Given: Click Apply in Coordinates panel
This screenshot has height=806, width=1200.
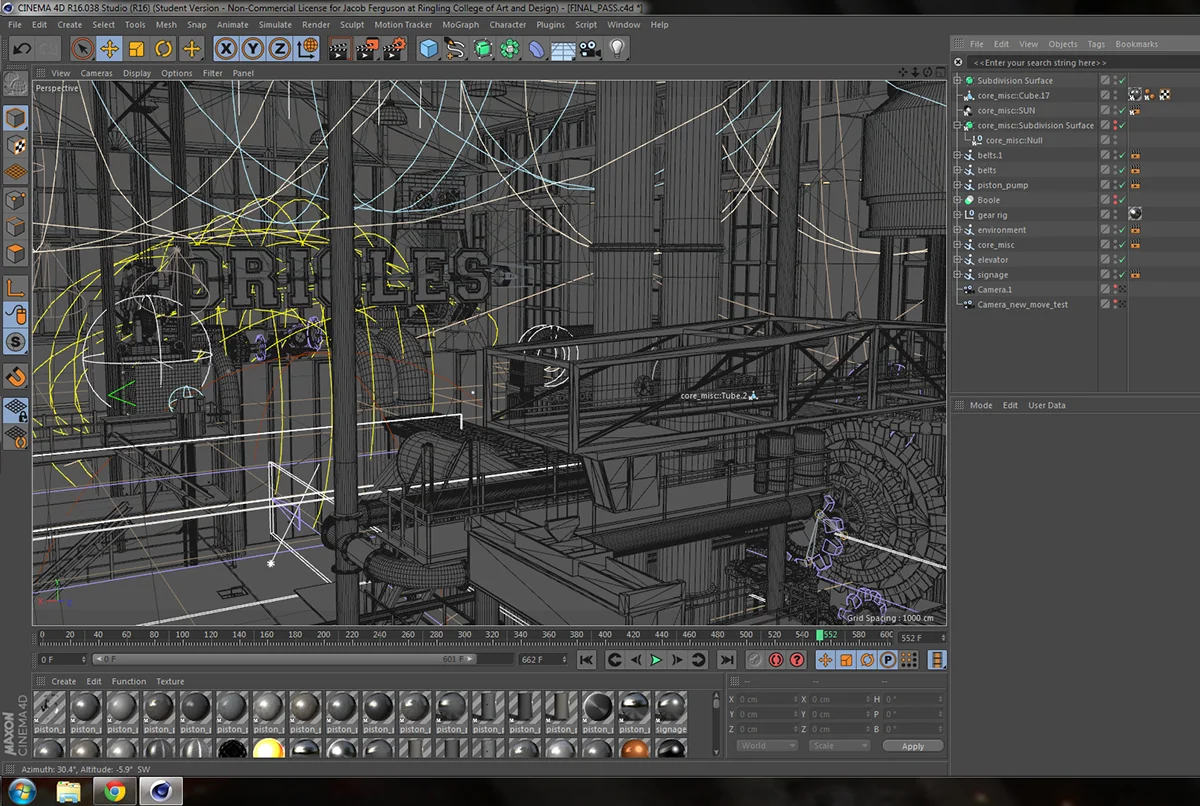Looking at the screenshot, I should (x=913, y=746).
